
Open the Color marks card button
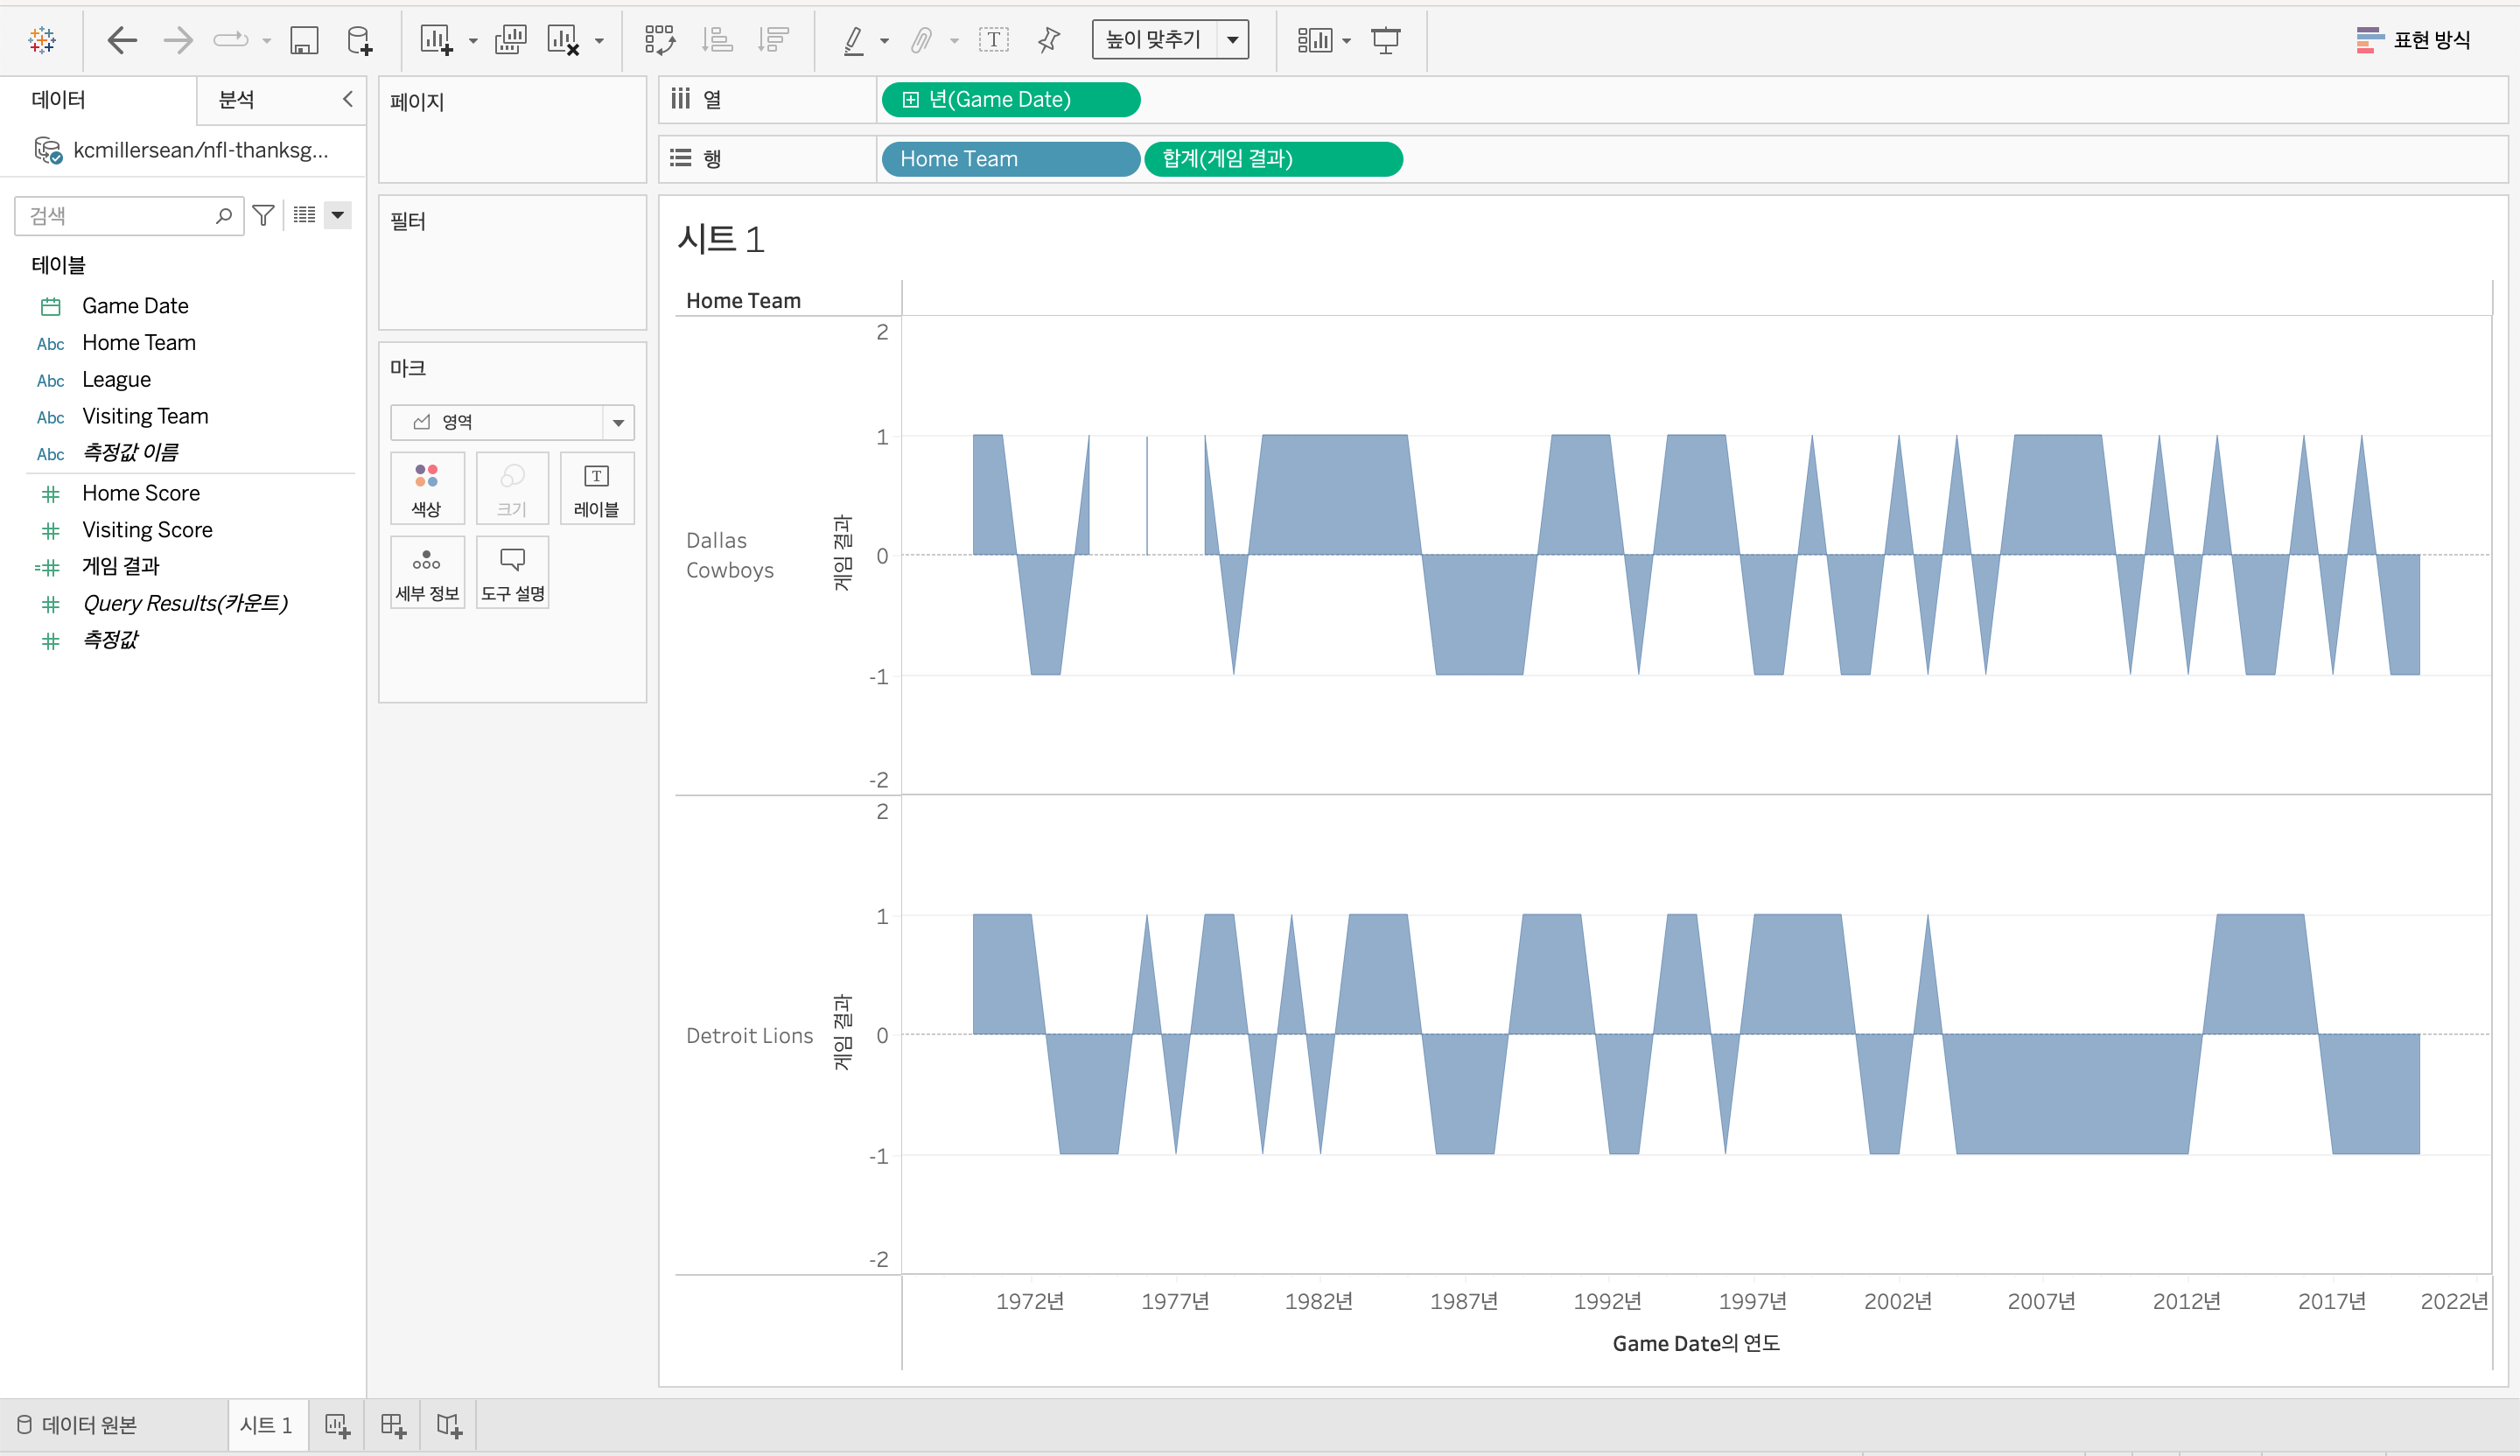point(427,488)
